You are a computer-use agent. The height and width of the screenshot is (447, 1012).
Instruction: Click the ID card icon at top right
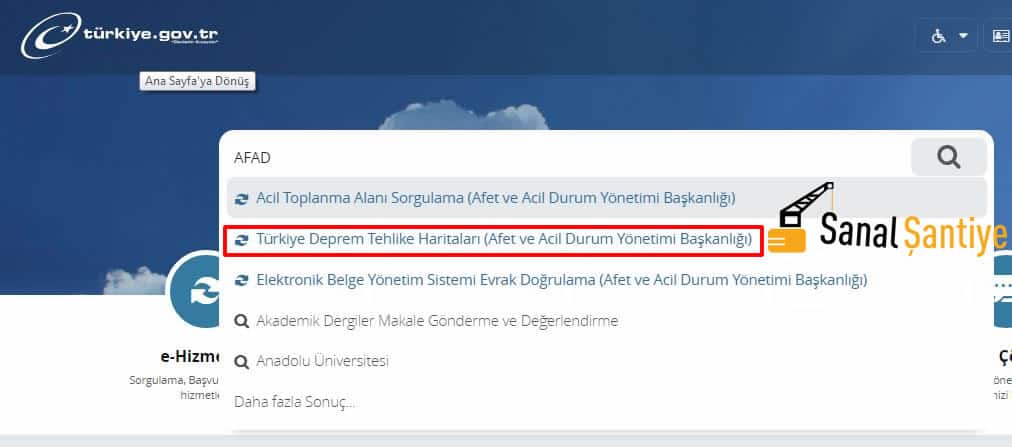pos(1000,36)
